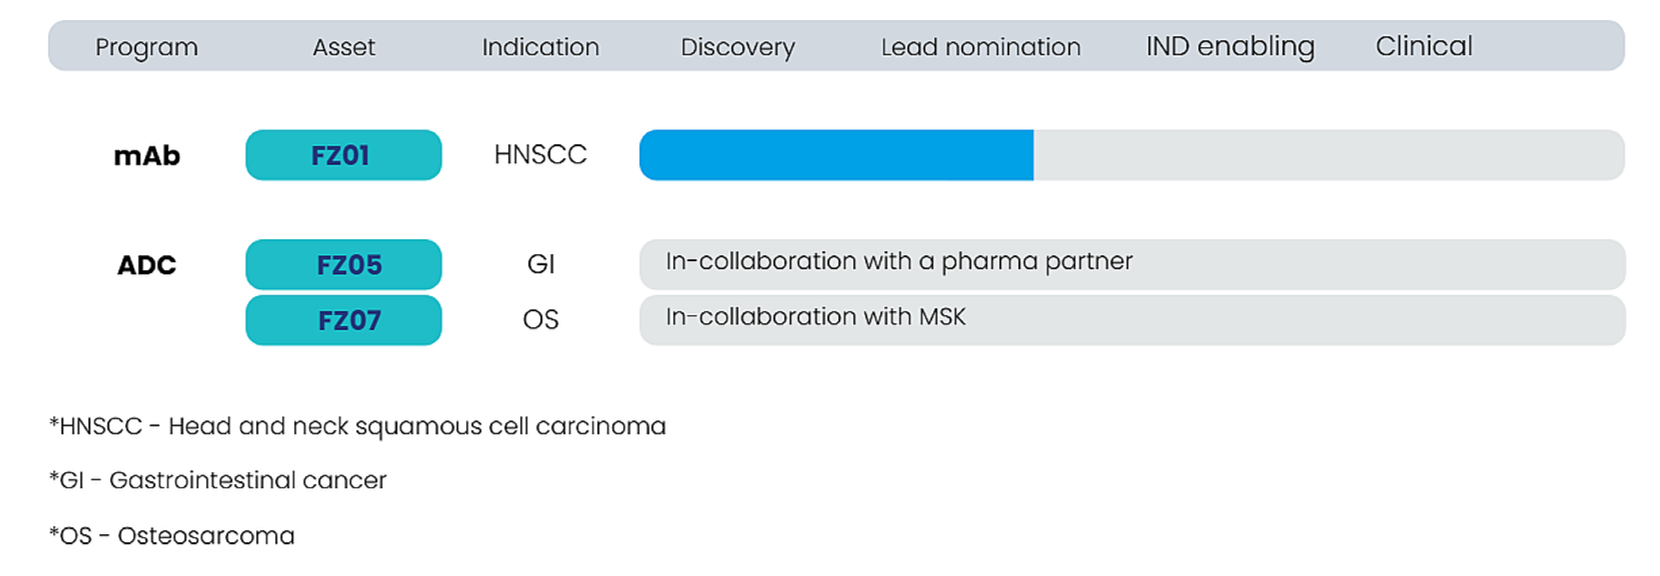The image size is (1660, 576).
Task: Select the IND enabling stage header
Action: 1230,46
